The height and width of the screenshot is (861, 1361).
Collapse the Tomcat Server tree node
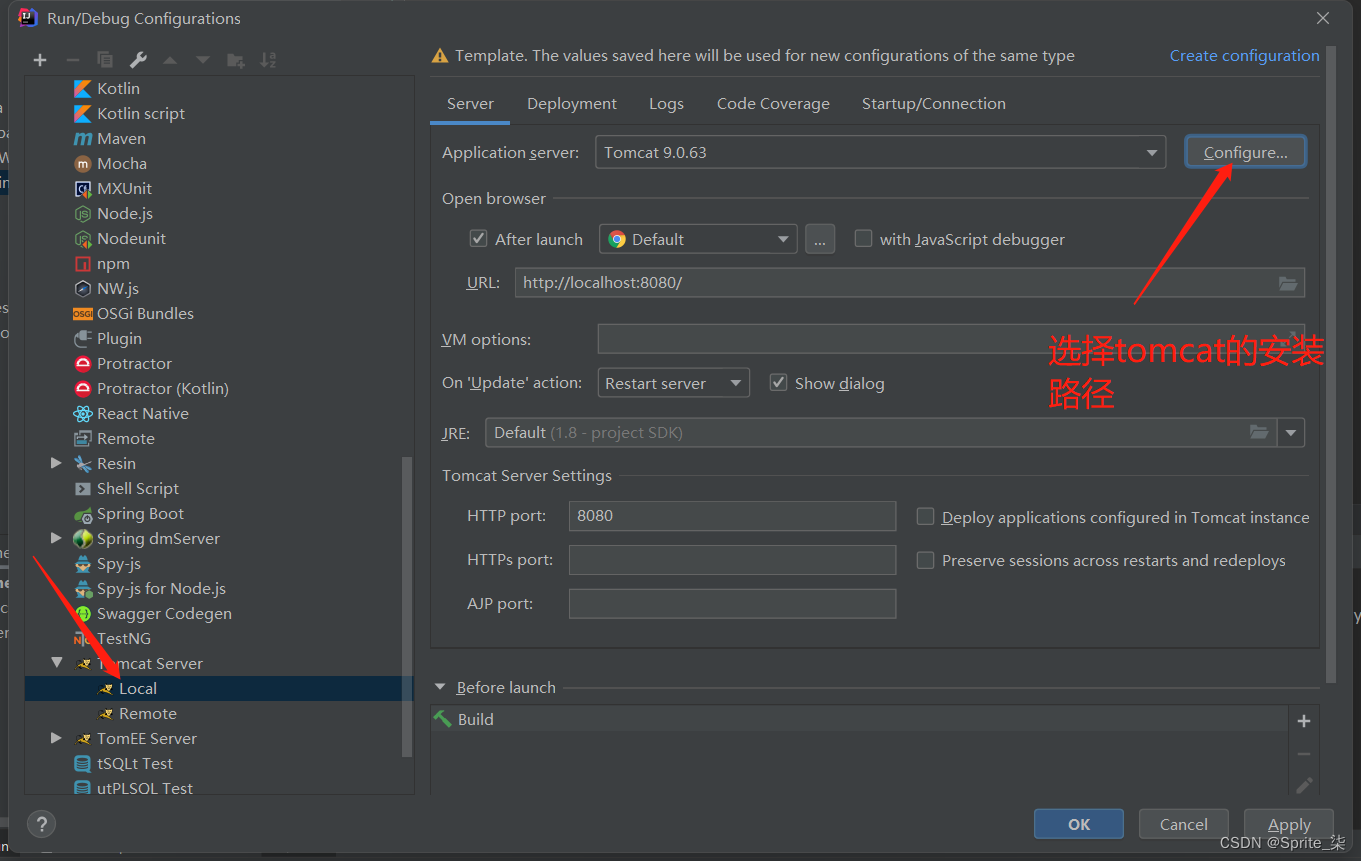click(x=56, y=663)
